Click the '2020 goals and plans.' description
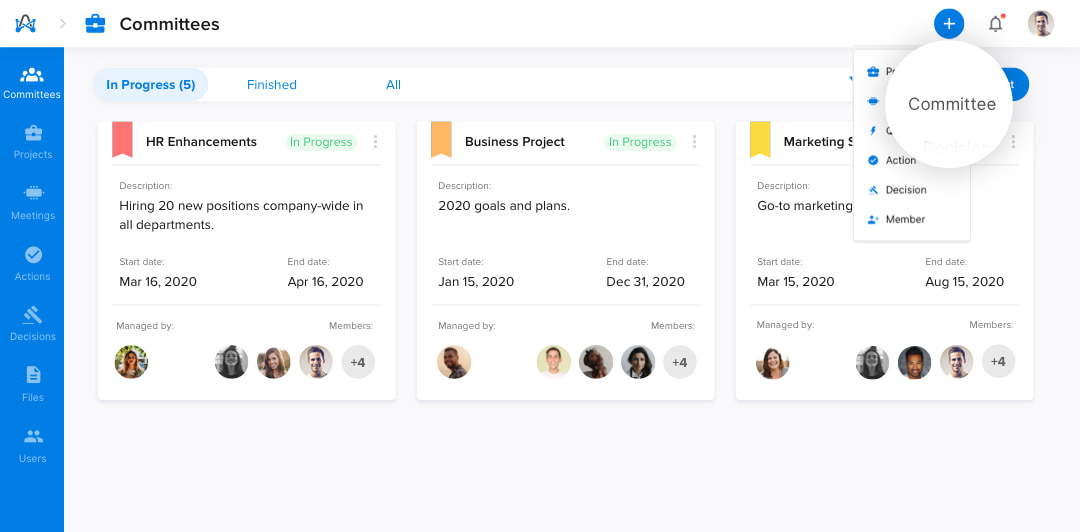This screenshot has width=1080, height=532. click(504, 205)
